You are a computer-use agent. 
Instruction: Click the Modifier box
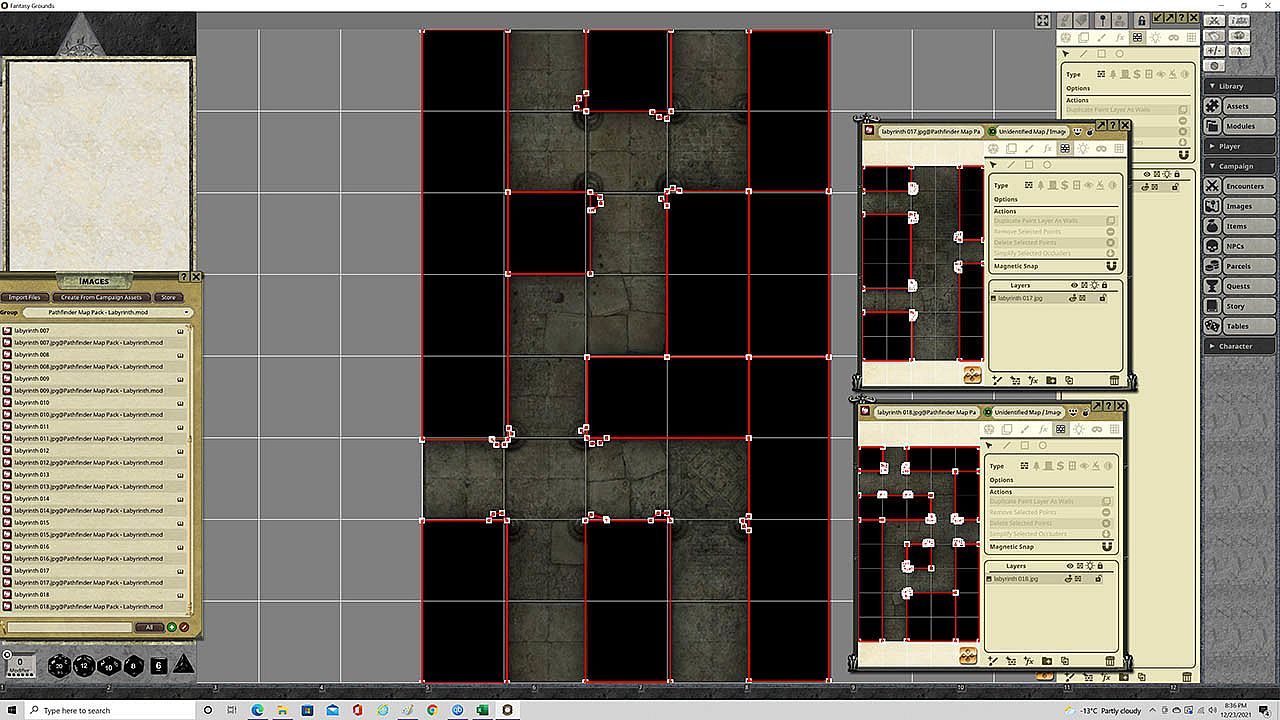[x=21, y=665]
